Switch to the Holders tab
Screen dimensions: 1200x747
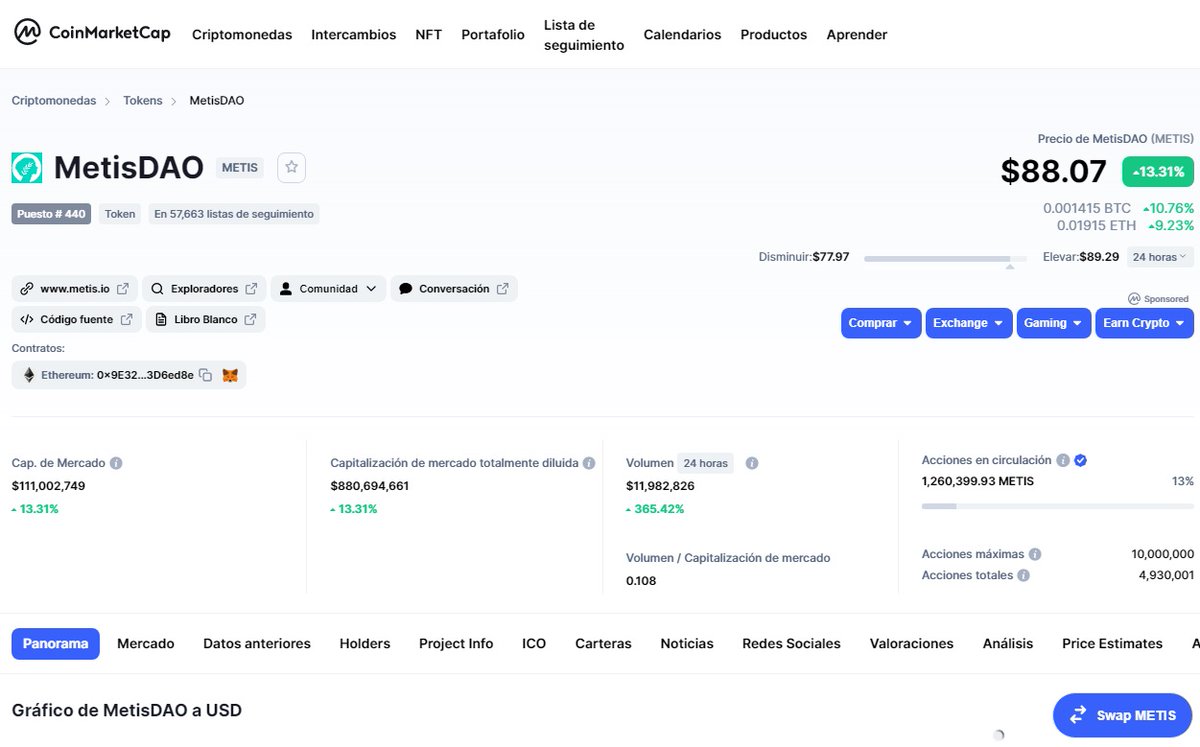click(x=365, y=644)
